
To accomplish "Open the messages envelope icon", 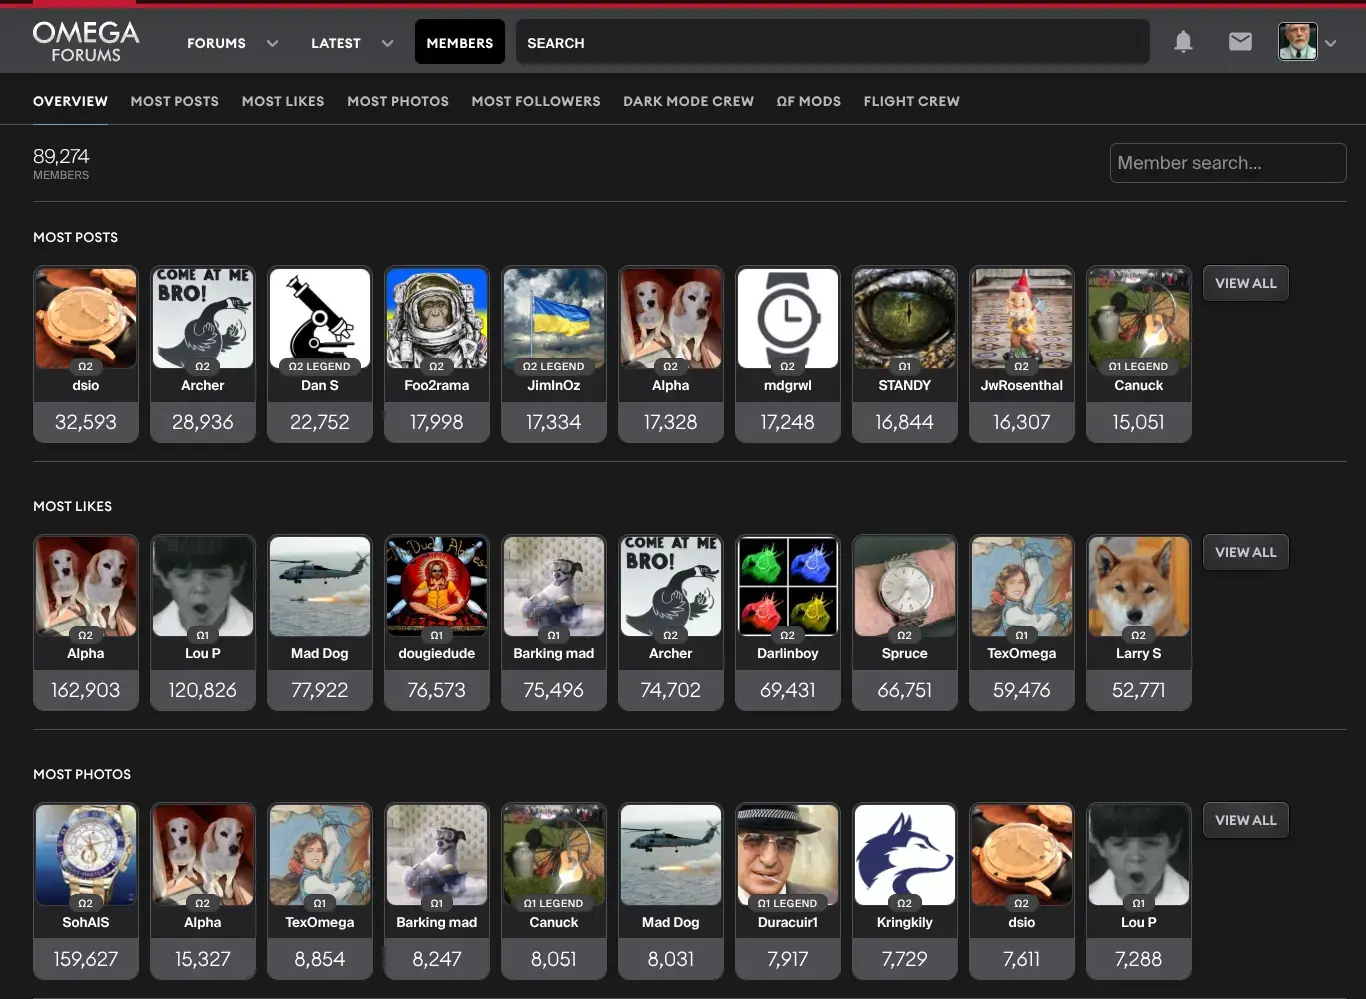I will (x=1240, y=42).
